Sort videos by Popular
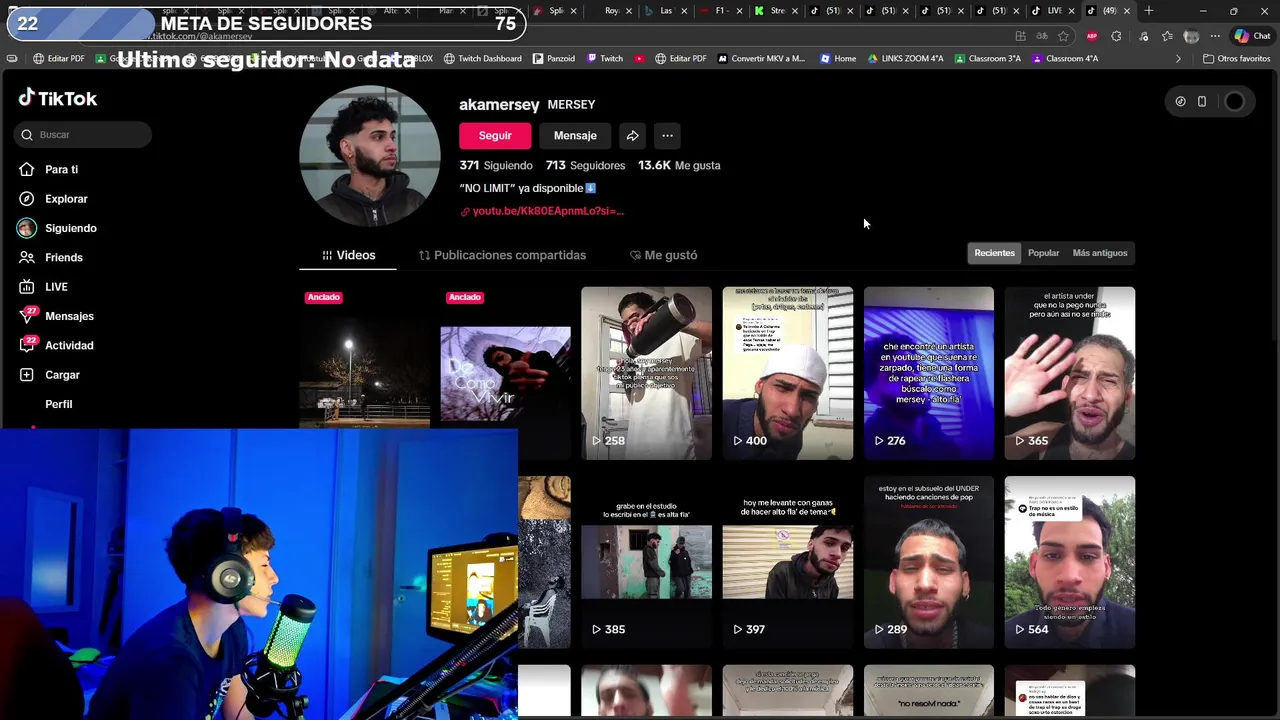1280x720 pixels. 1043,253
